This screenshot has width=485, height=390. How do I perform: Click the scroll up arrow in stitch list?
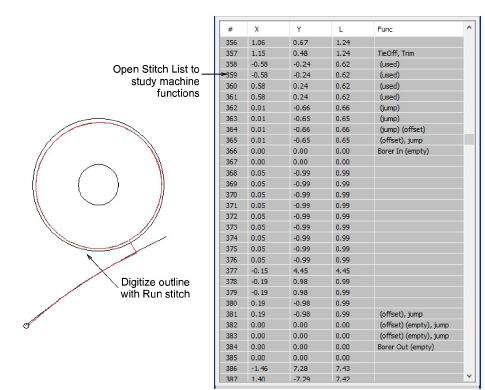point(469,28)
